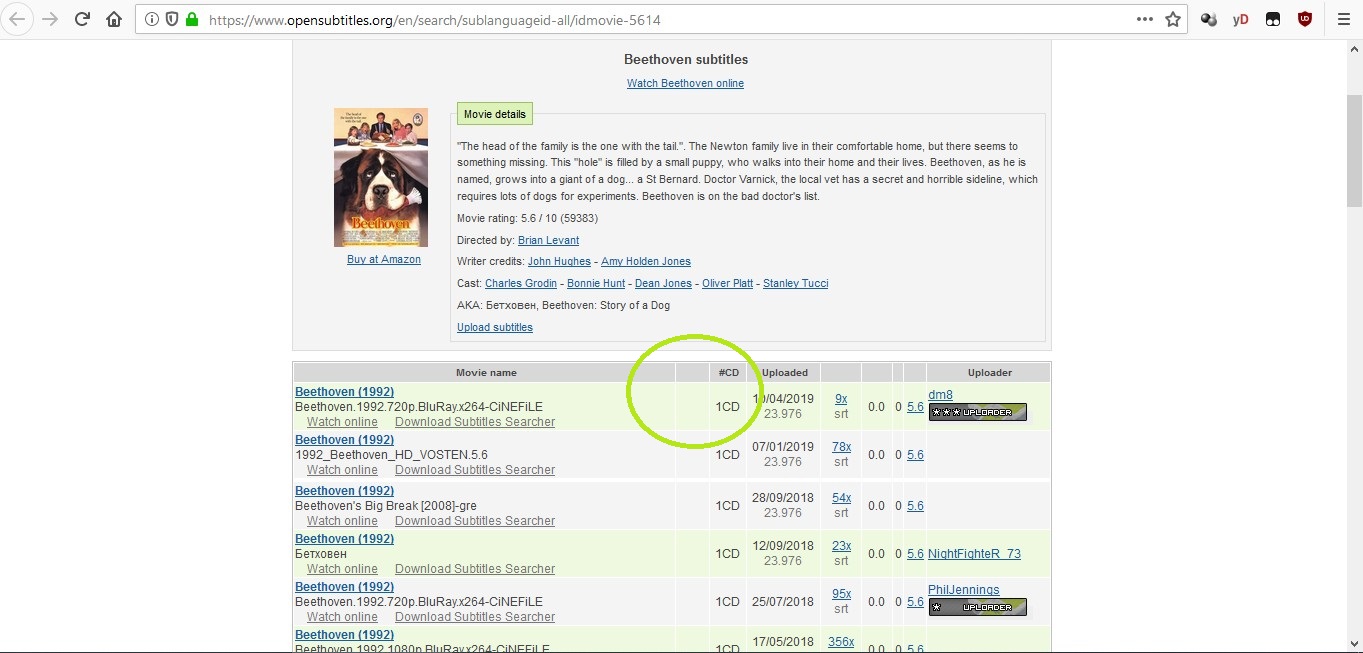Select the Movie details tab

click(x=495, y=114)
